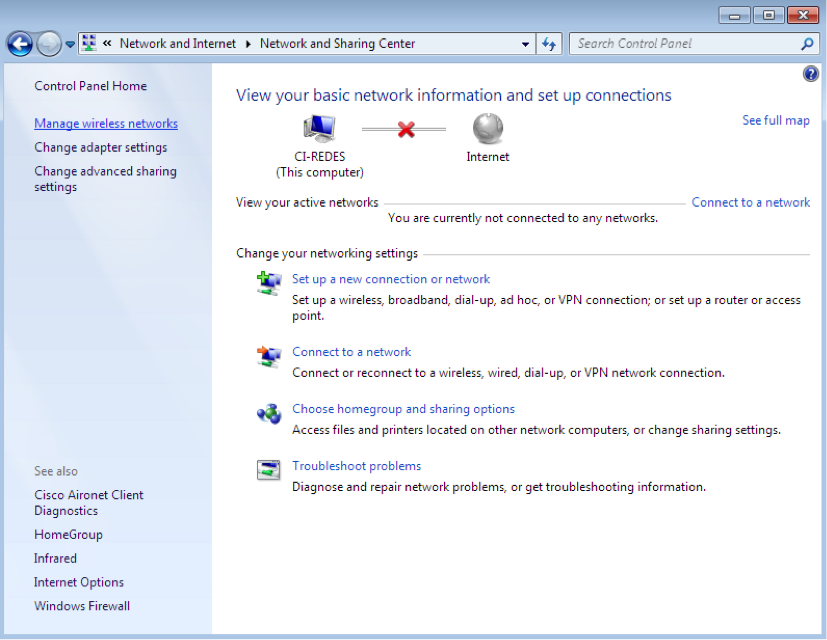Click the Connect to a network adapter icon

tap(268, 356)
